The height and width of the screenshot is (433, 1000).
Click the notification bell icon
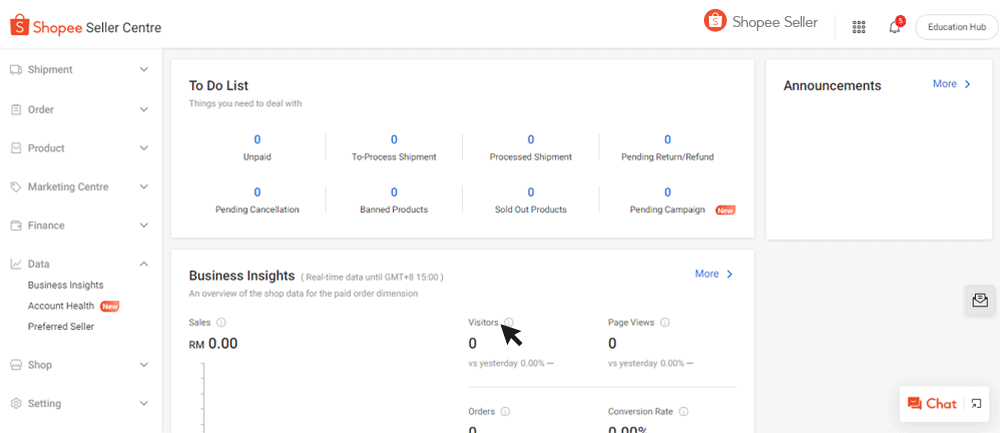[x=894, y=27]
